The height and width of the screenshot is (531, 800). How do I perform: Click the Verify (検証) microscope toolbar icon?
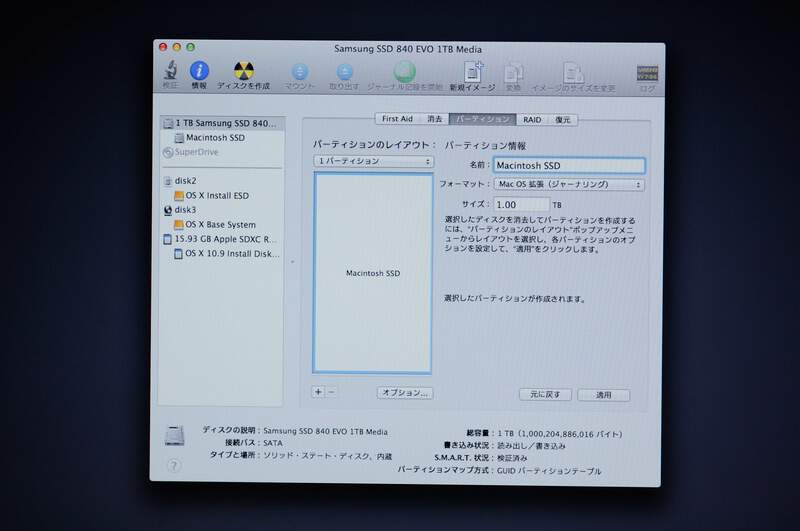click(x=171, y=72)
